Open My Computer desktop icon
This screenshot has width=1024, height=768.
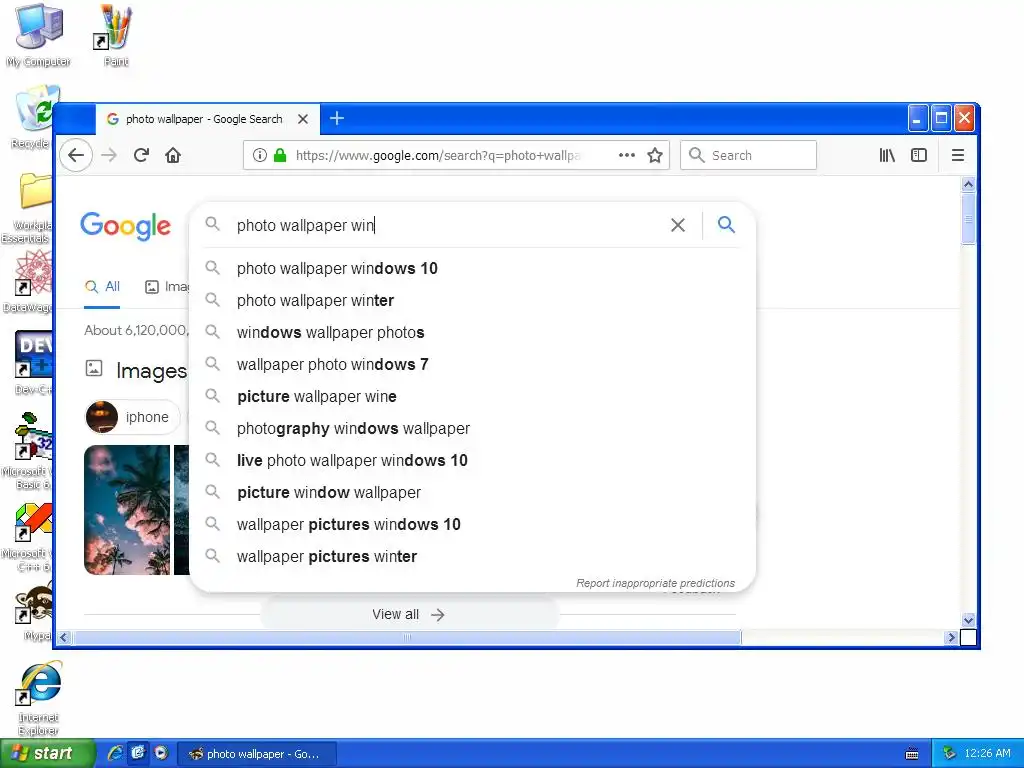tap(39, 36)
